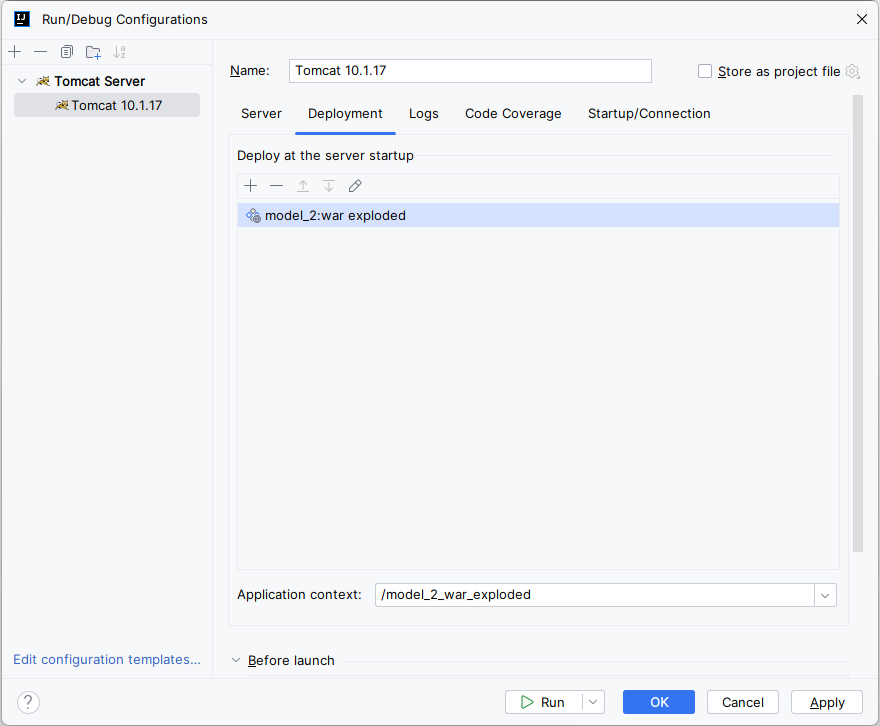
Task: Select the model_2:war exploded artifact row
Action: tap(538, 215)
